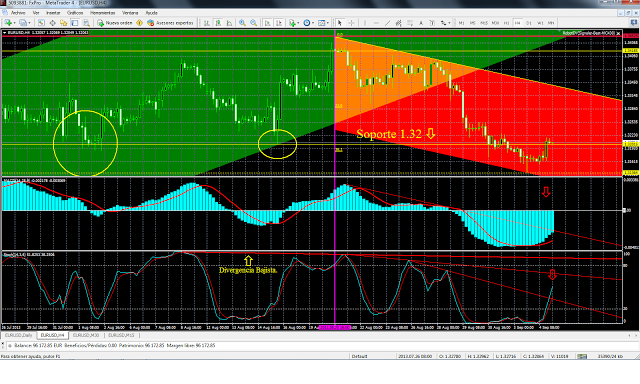This screenshot has width=640, height=384.
Task: Expand the arrows objects dropdown arrow
Action: [x=449, y=23]
